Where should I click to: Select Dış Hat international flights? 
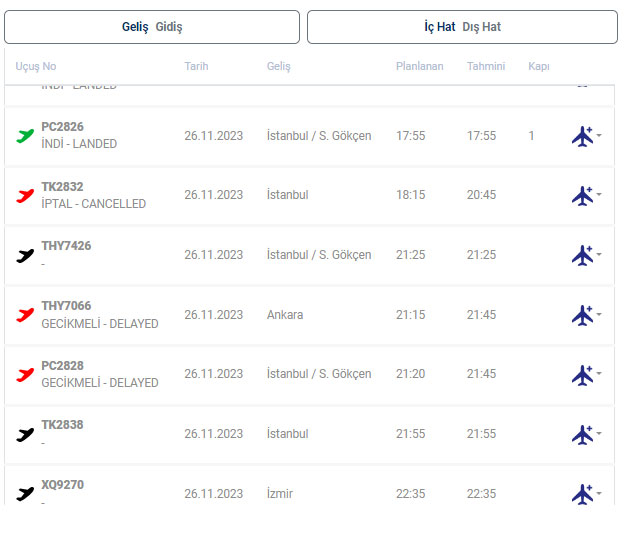click(x=482, y=27)
